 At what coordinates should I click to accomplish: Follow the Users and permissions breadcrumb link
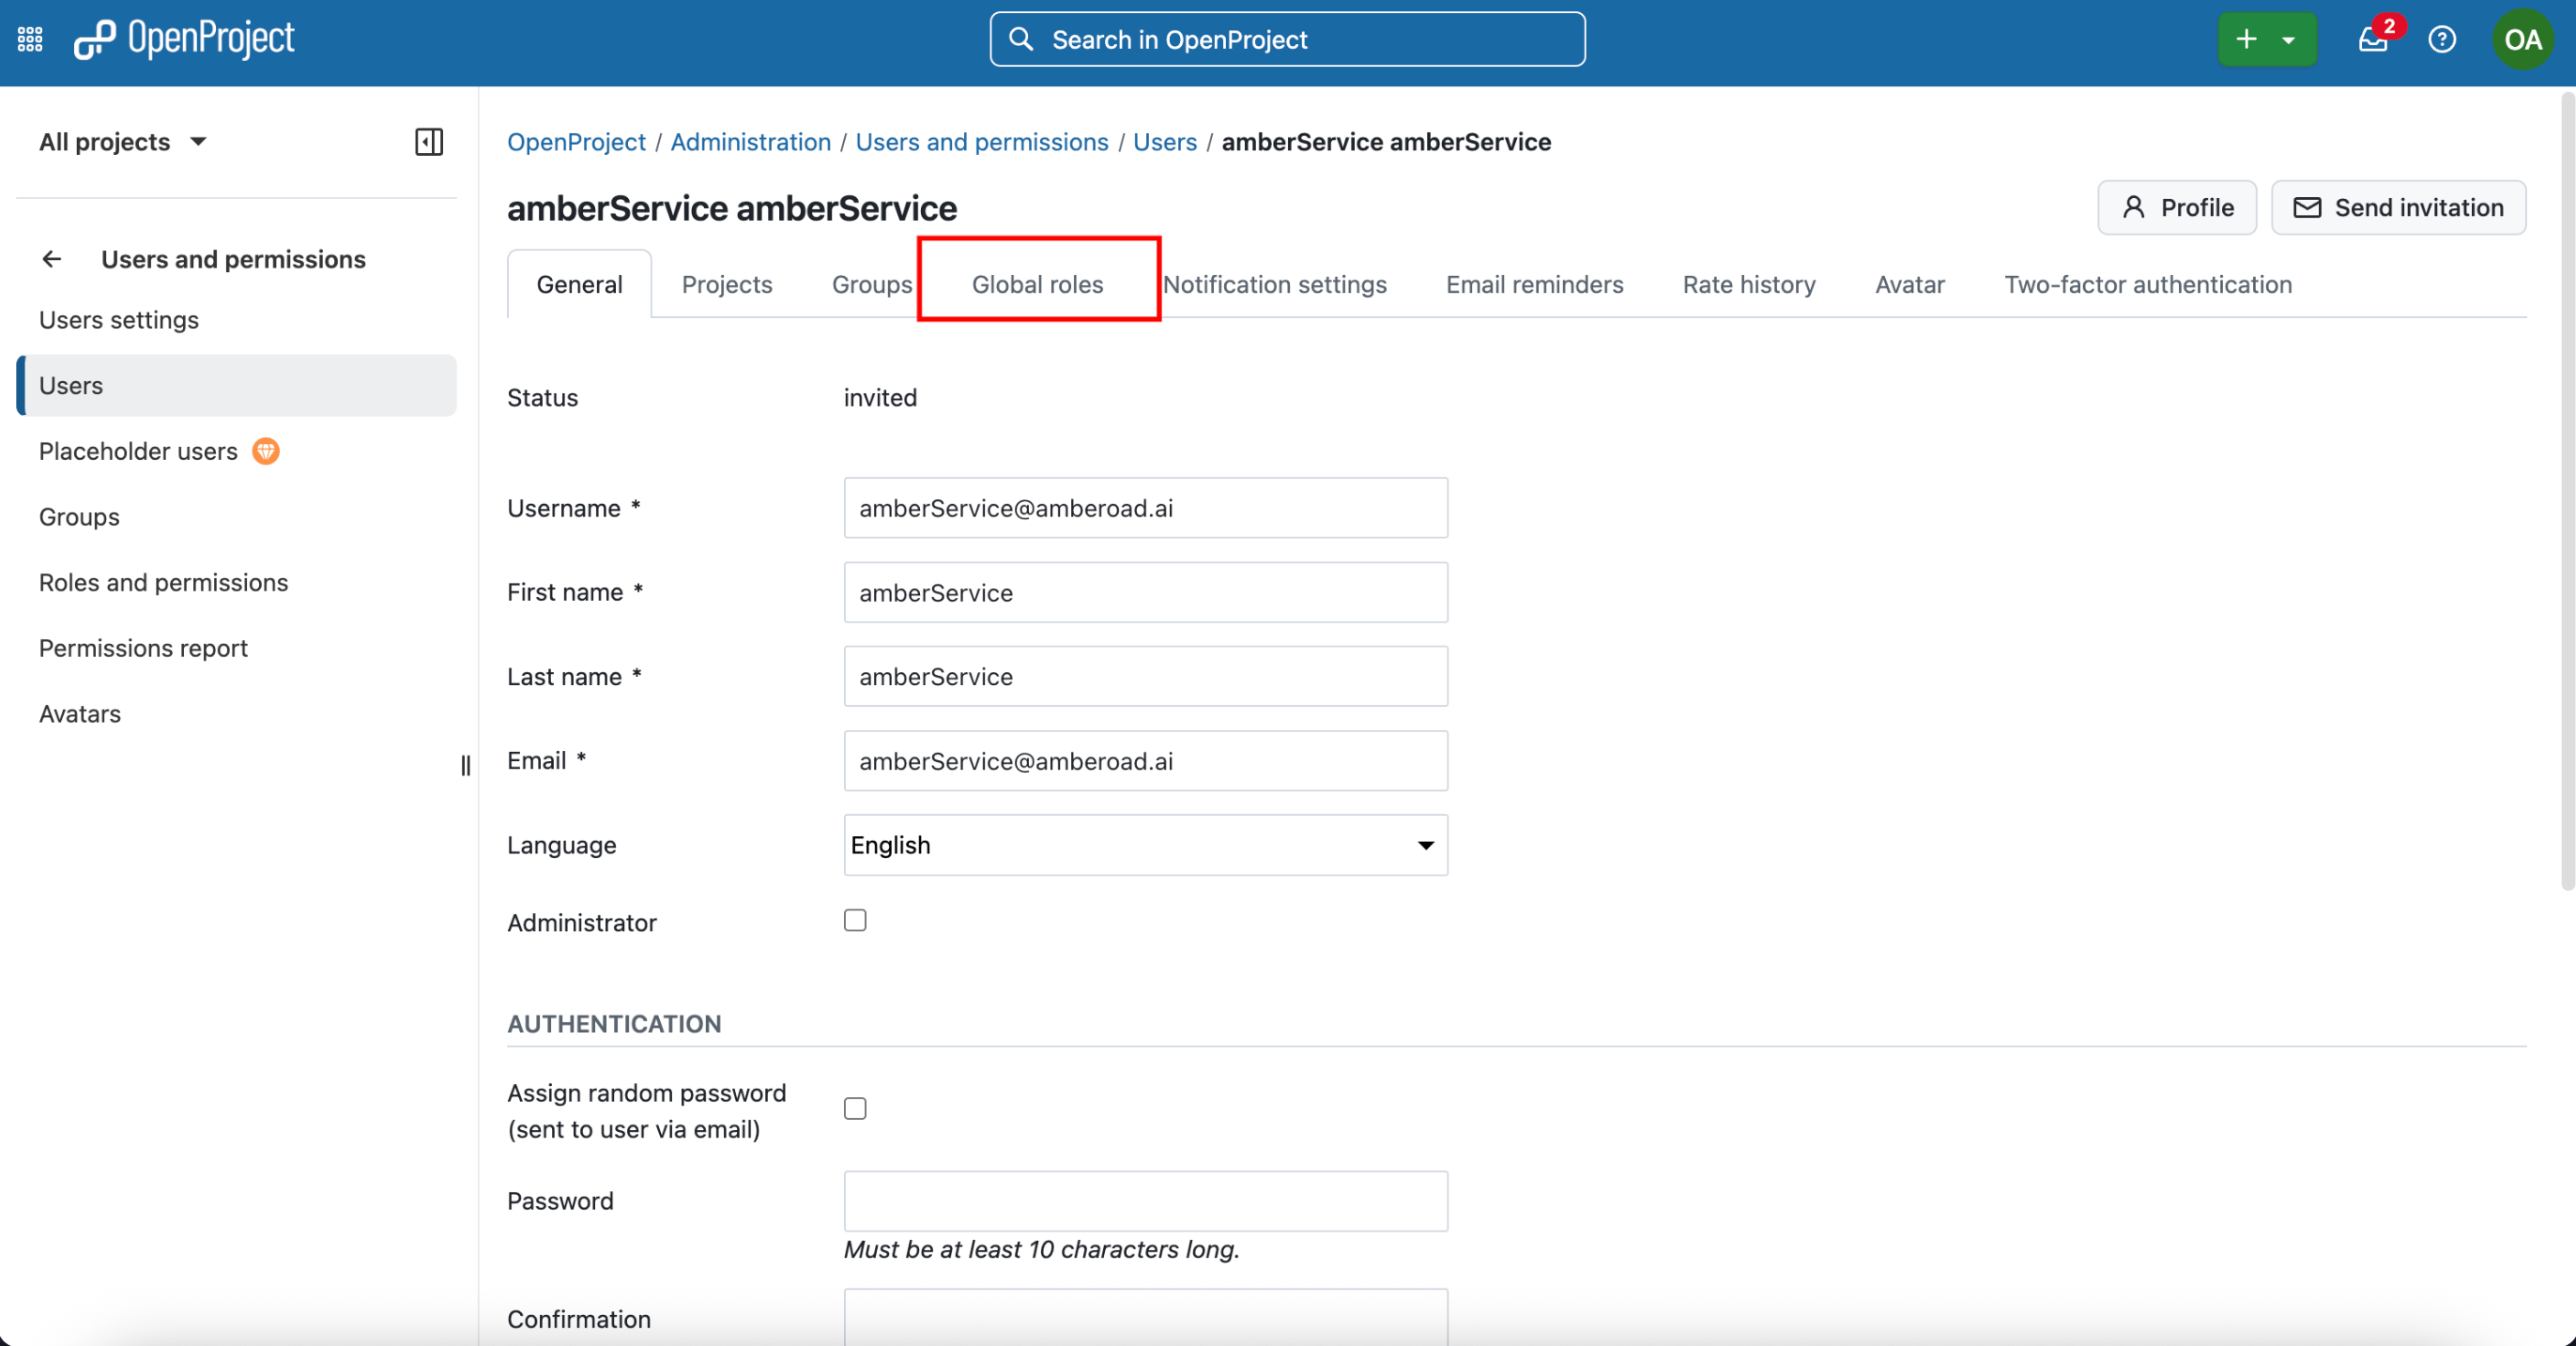coord(982,142)
